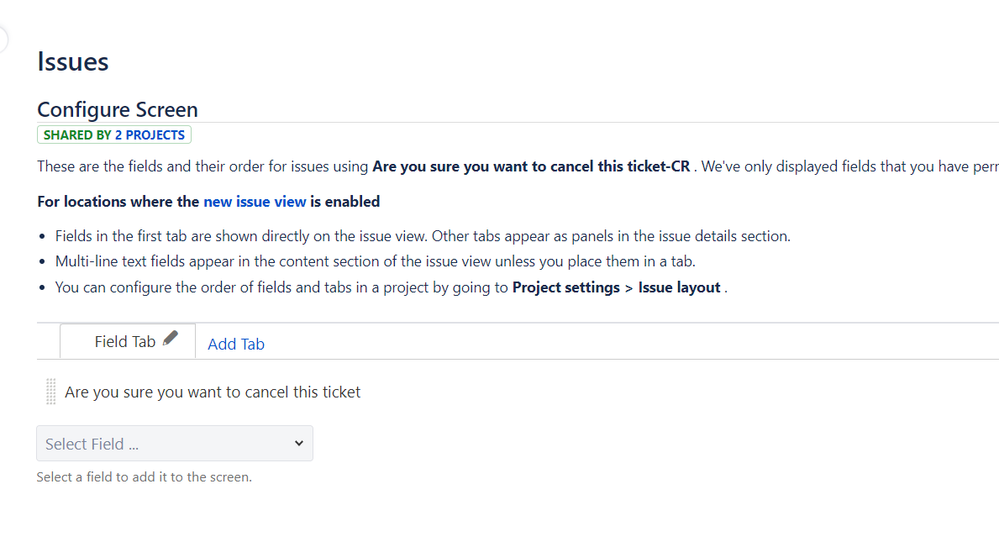The width and height of the screenshot is (999, 537).
Task: Click the 'Select a field to add it' helper text
Action: (x=144, y=477)
